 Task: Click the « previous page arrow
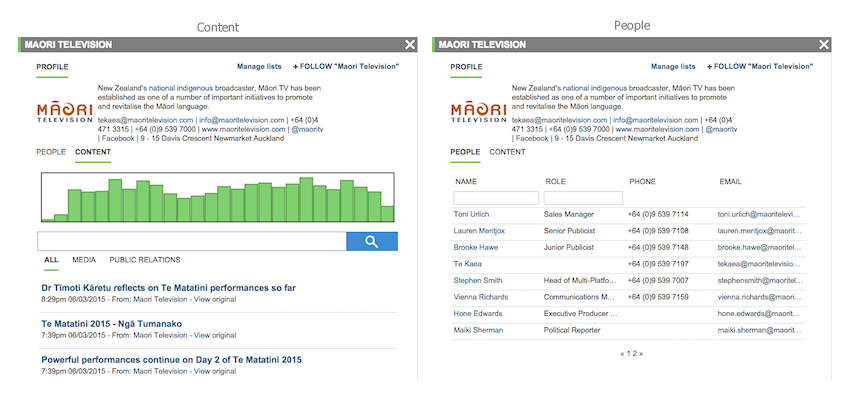point(622,354)
